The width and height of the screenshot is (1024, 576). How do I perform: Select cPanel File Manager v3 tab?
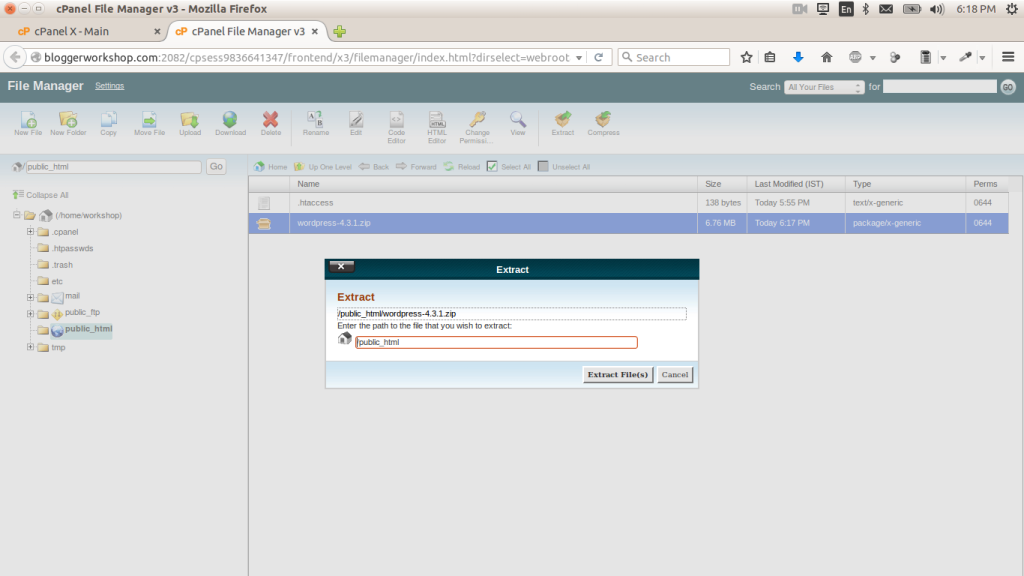[x=247, y=31]
